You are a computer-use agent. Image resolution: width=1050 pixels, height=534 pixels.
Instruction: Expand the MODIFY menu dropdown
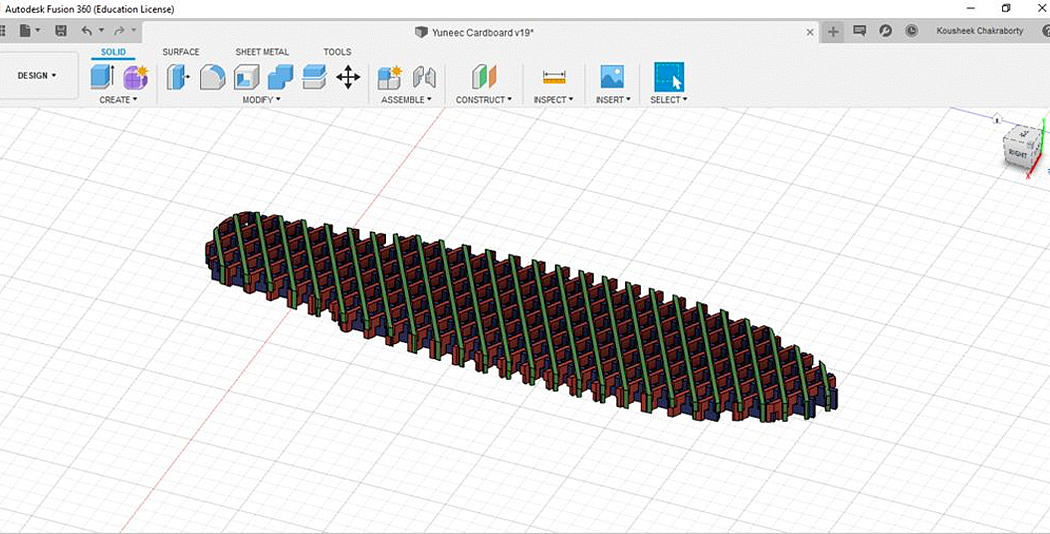(x=261, y=100)
